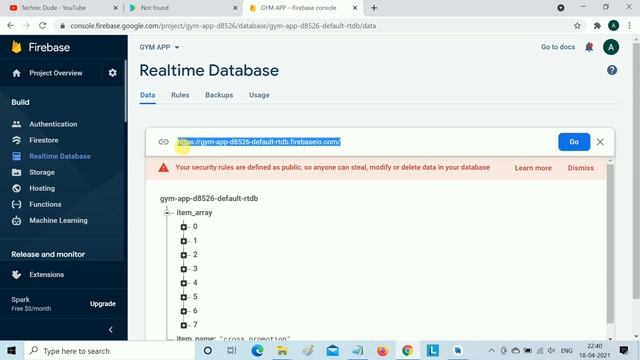Switch to the Rules tab
This screenshot has height=360, width=640.
click(x=180, y=95)
